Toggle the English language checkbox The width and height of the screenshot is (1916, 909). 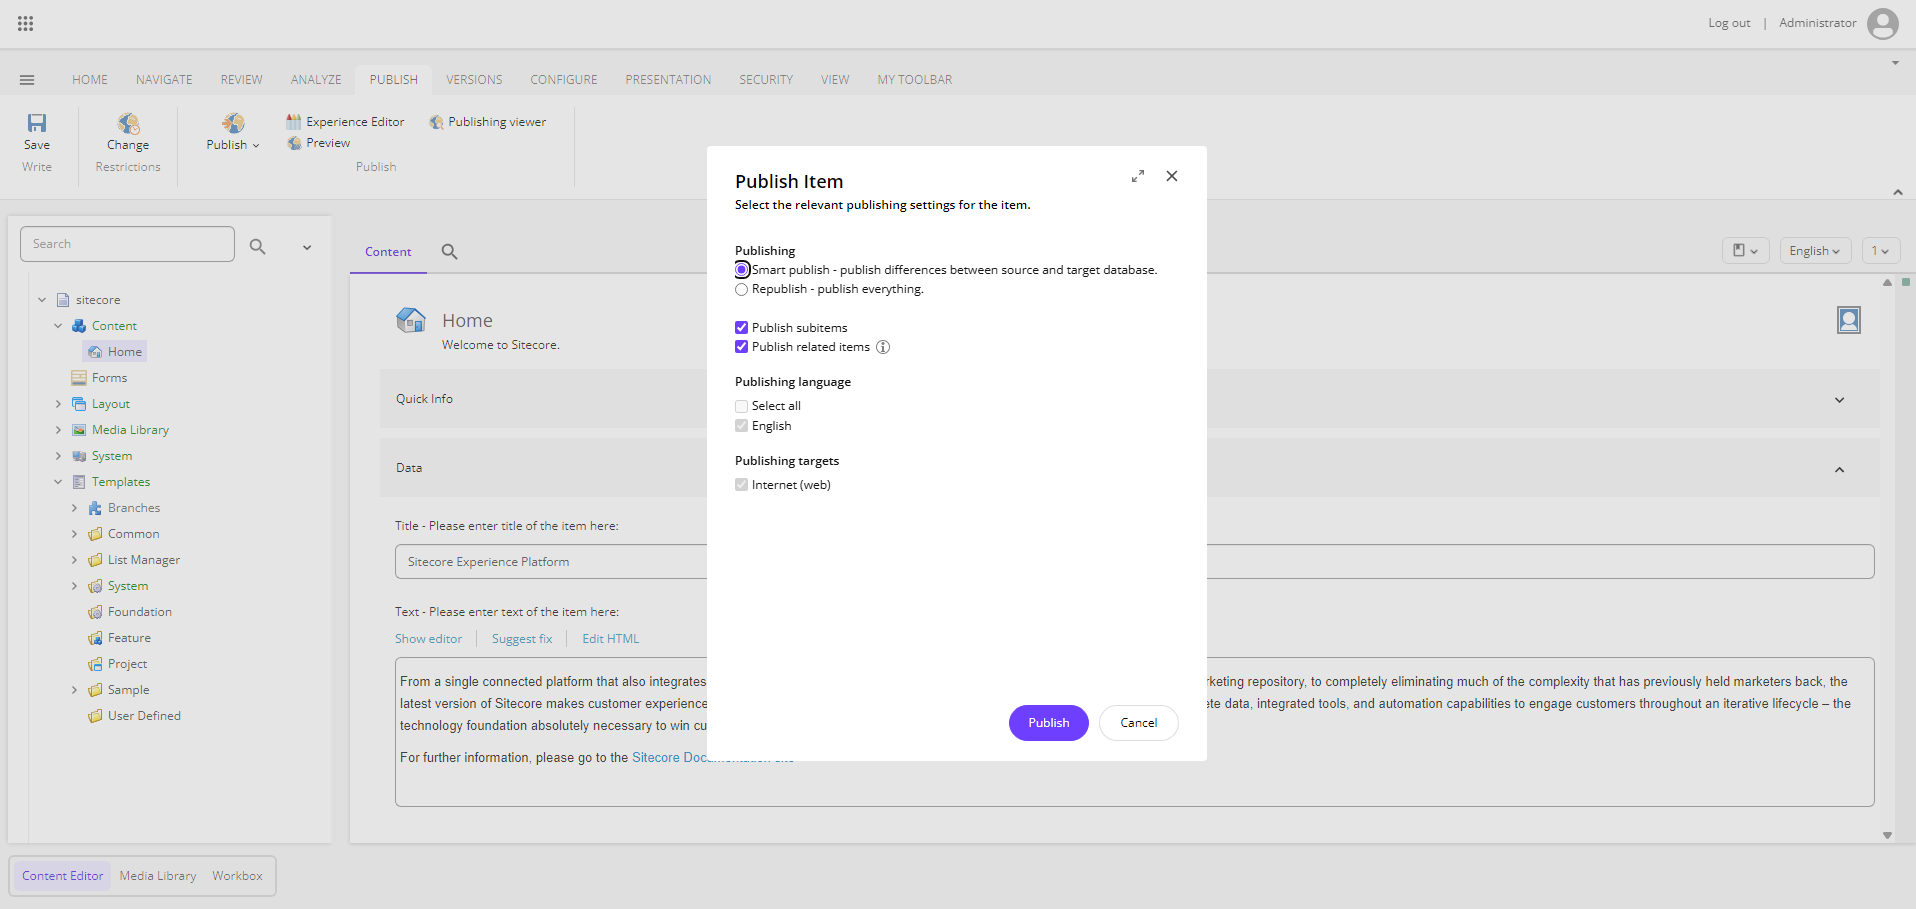click(x=742, y=426)
